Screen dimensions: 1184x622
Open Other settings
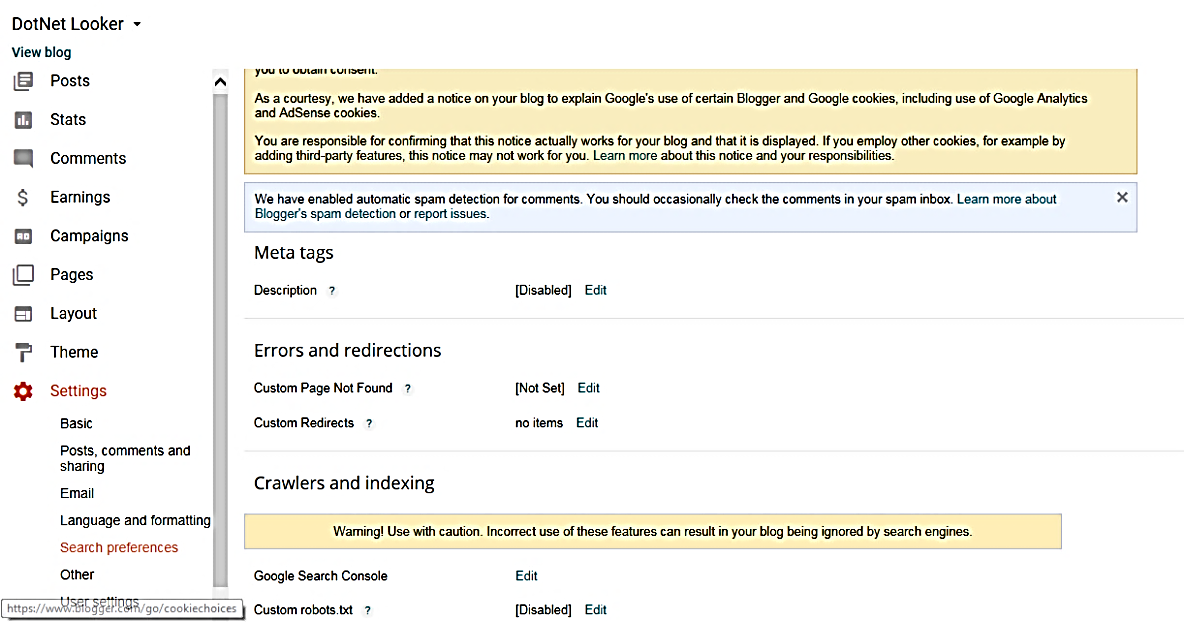tap(77, 574)
